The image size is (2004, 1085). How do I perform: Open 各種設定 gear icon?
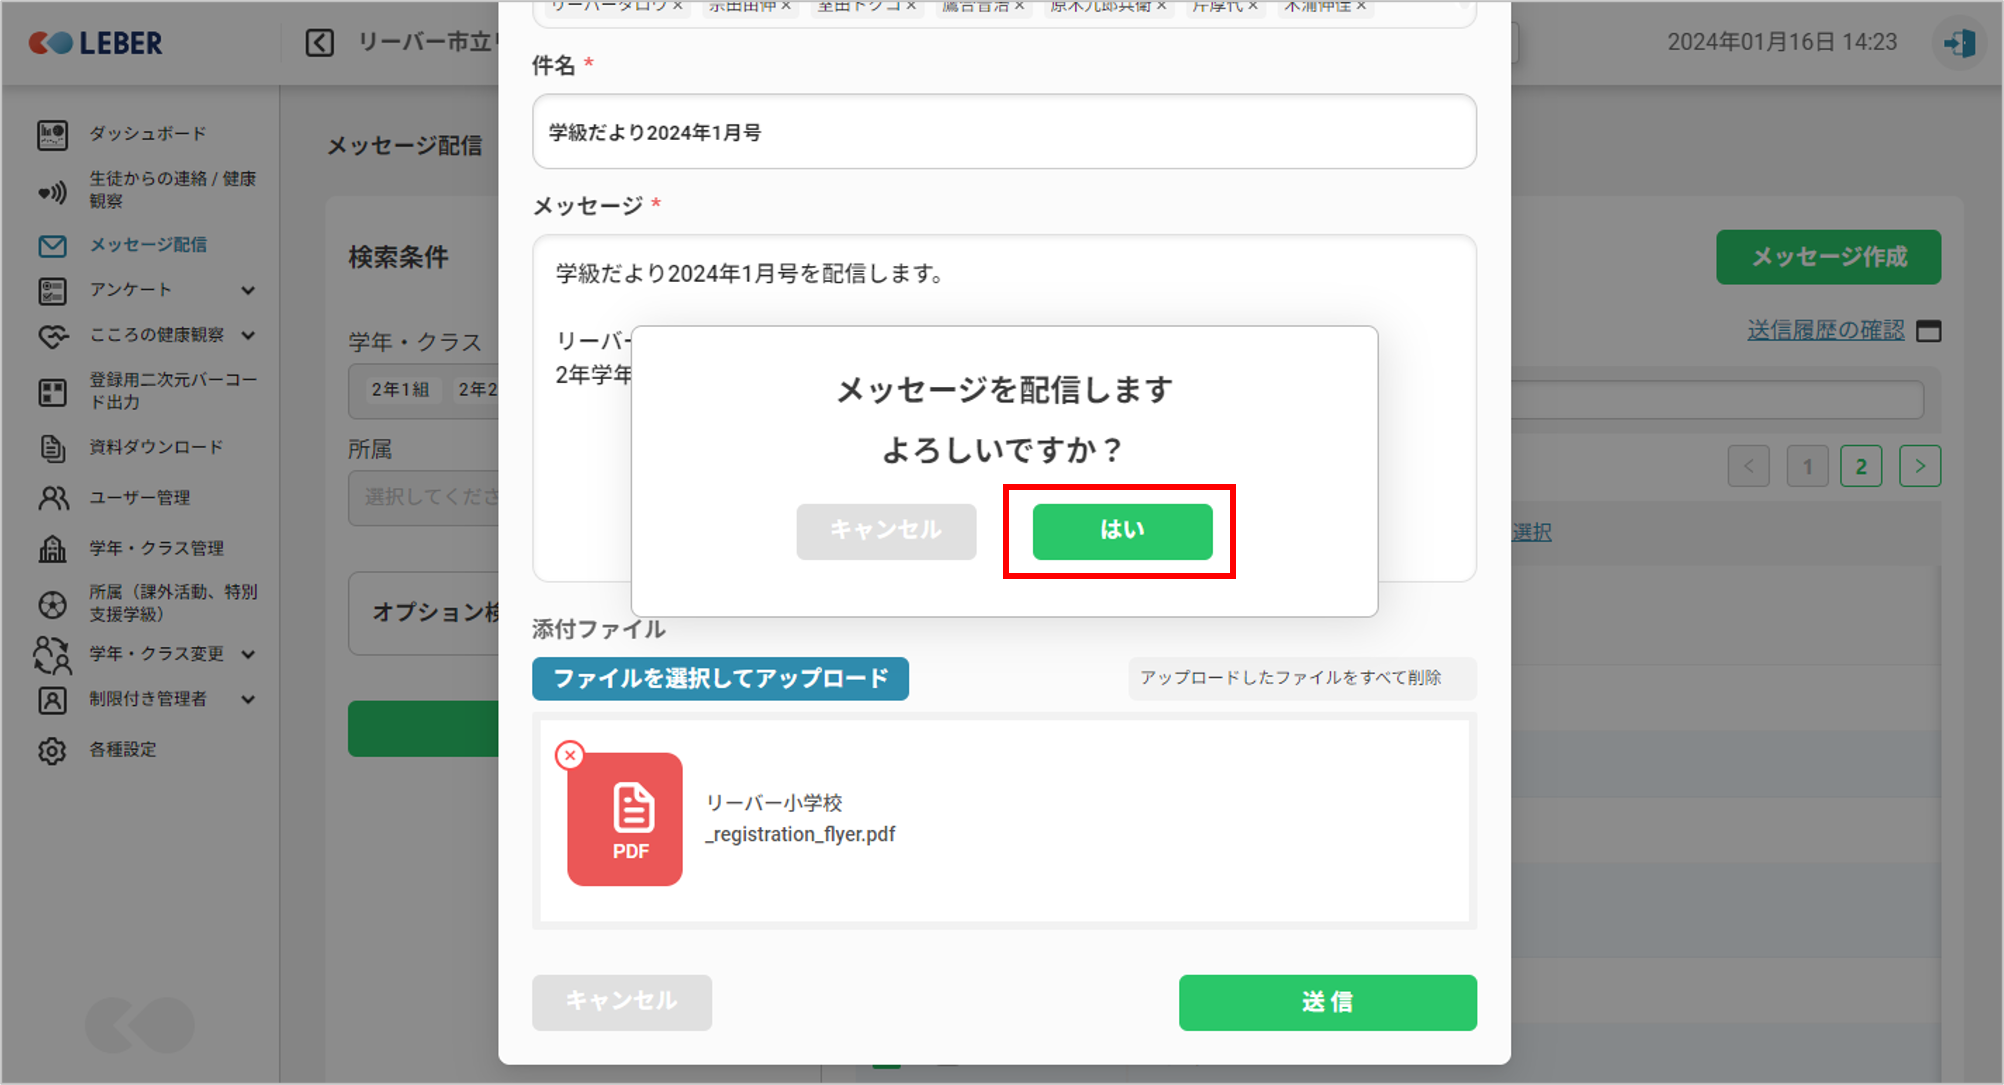(52, 750)
